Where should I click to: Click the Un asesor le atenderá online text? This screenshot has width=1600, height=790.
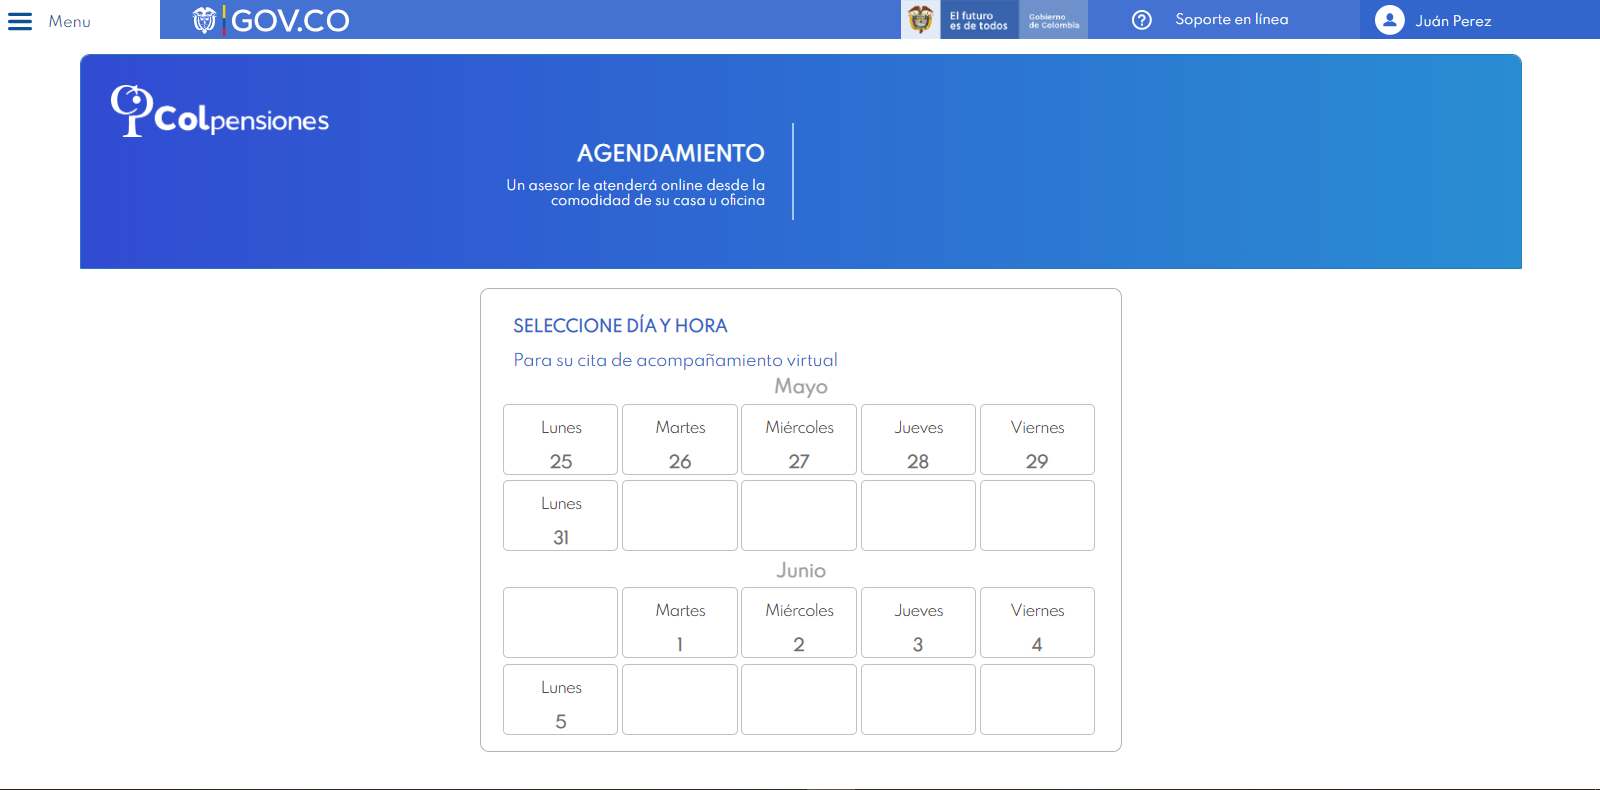click(x=636, y=193)
